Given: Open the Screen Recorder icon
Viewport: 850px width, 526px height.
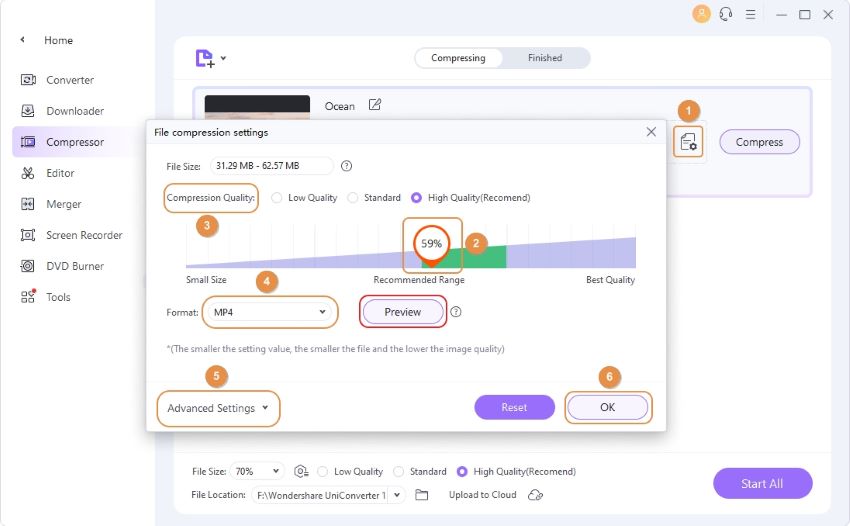Looking at the screenshot, I should coord(28,235).
